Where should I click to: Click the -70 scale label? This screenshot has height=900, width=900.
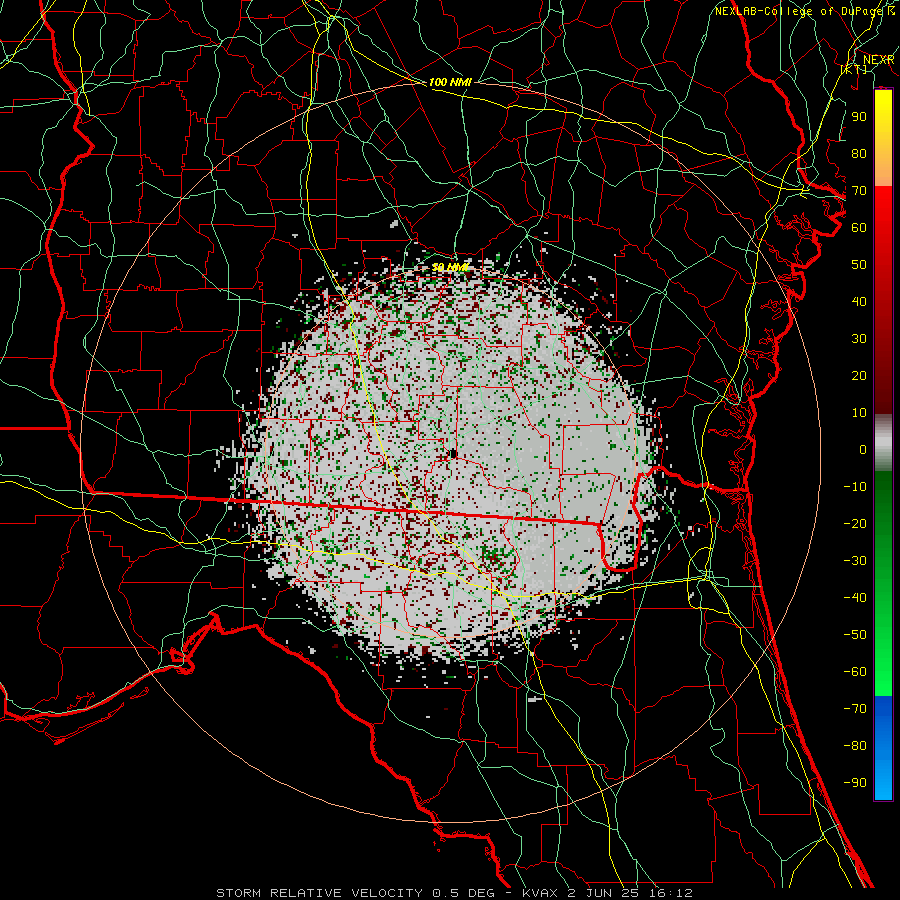855,708
